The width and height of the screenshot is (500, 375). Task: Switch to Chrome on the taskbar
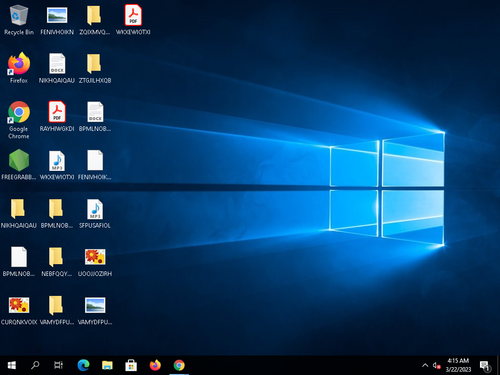pos(179,365)
